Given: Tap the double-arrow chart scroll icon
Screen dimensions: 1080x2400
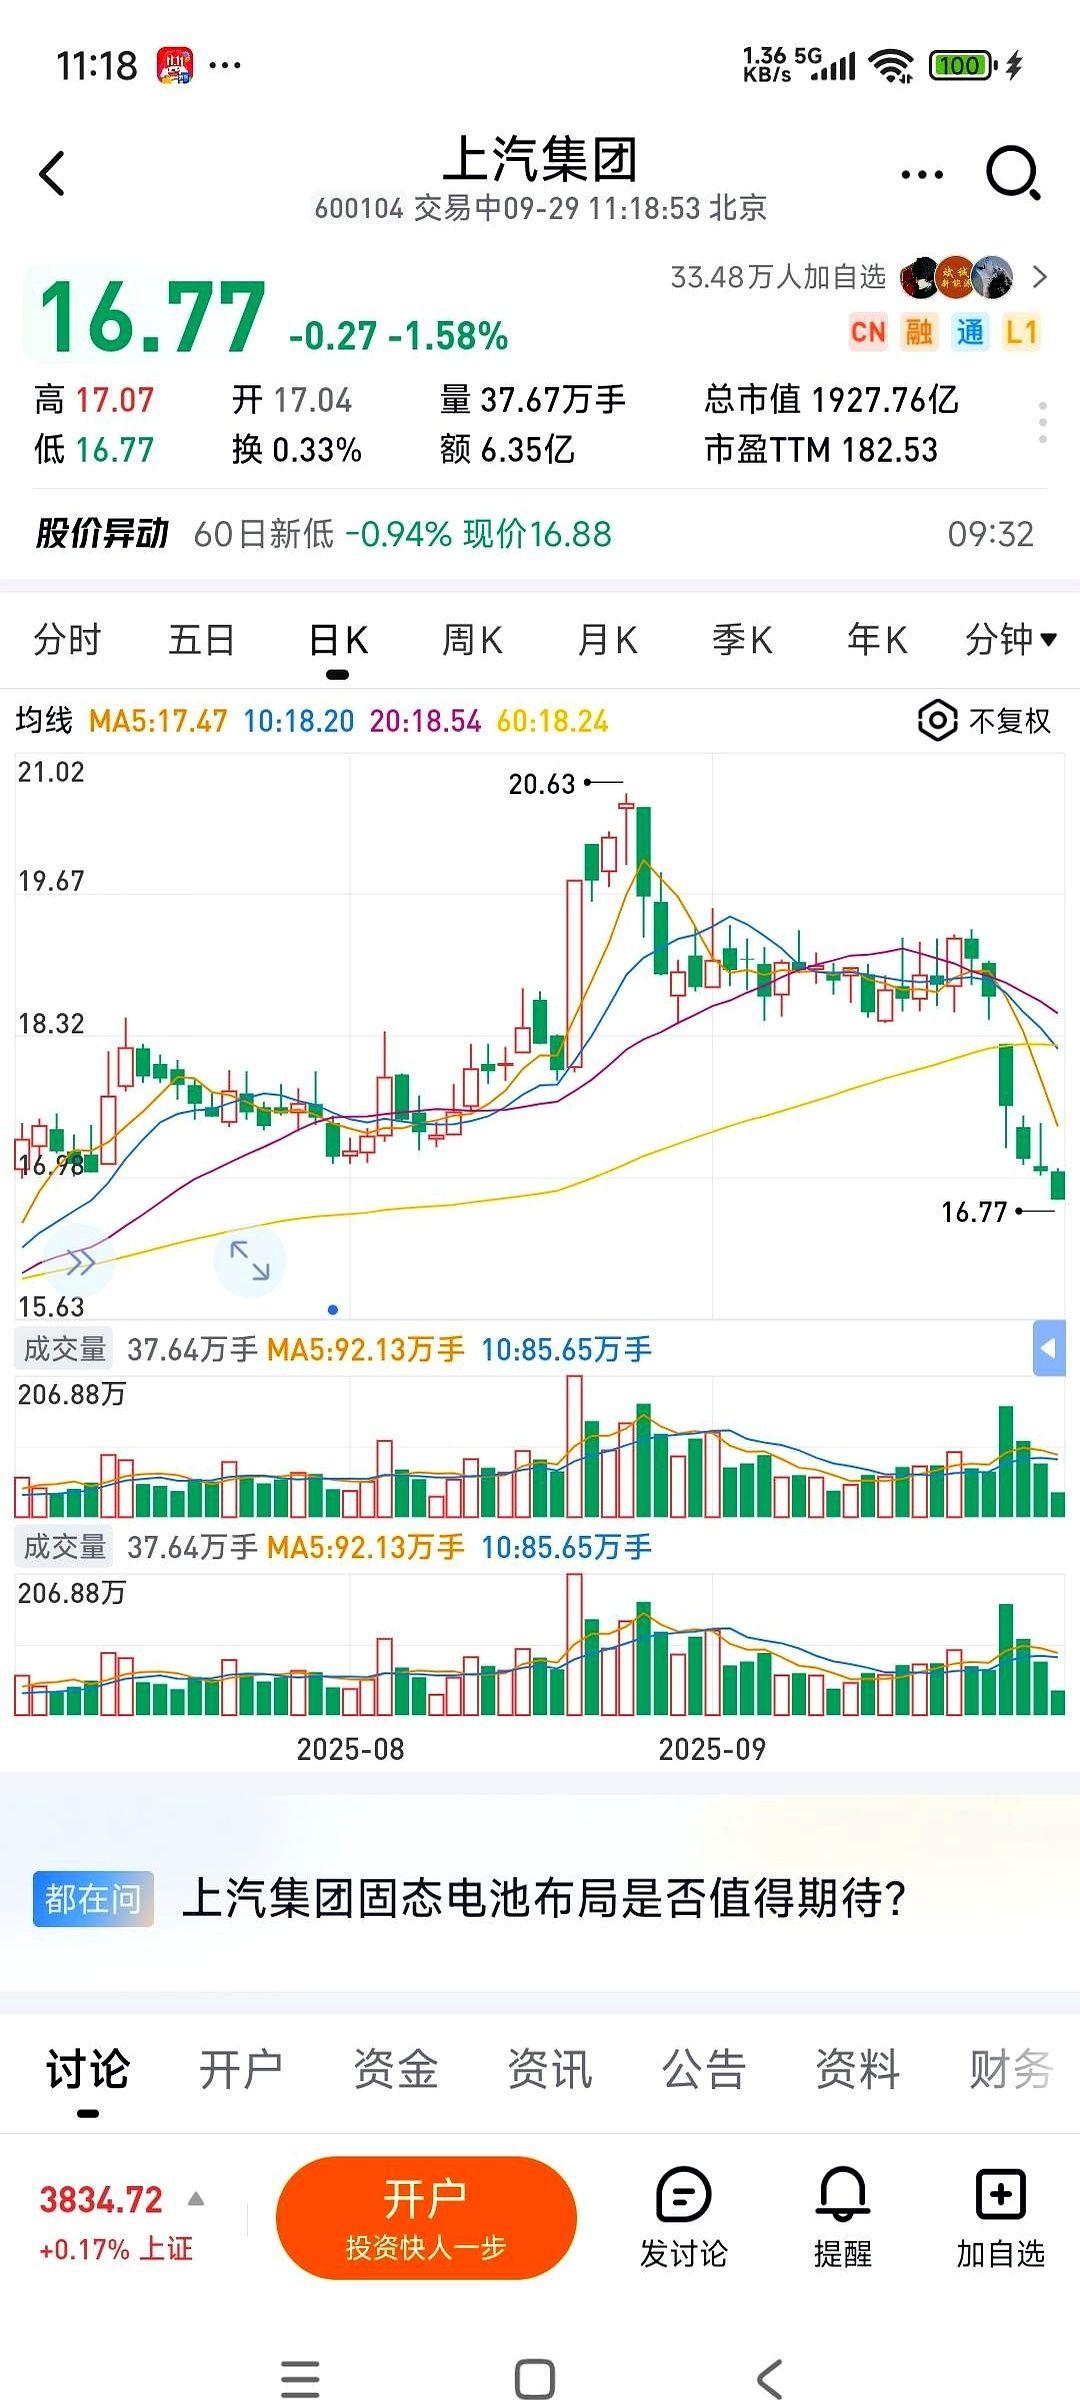Looking at the screenshot, I should pyautogui.click(x=80, y=1262).
